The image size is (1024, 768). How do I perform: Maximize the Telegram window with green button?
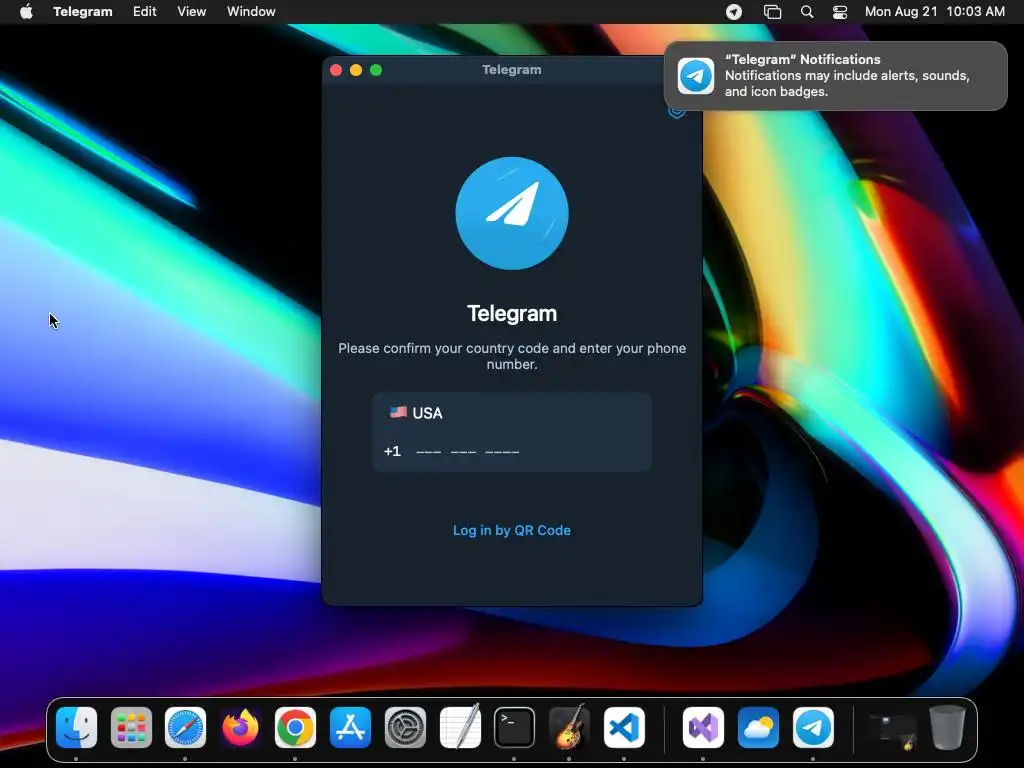coord(376,70)
